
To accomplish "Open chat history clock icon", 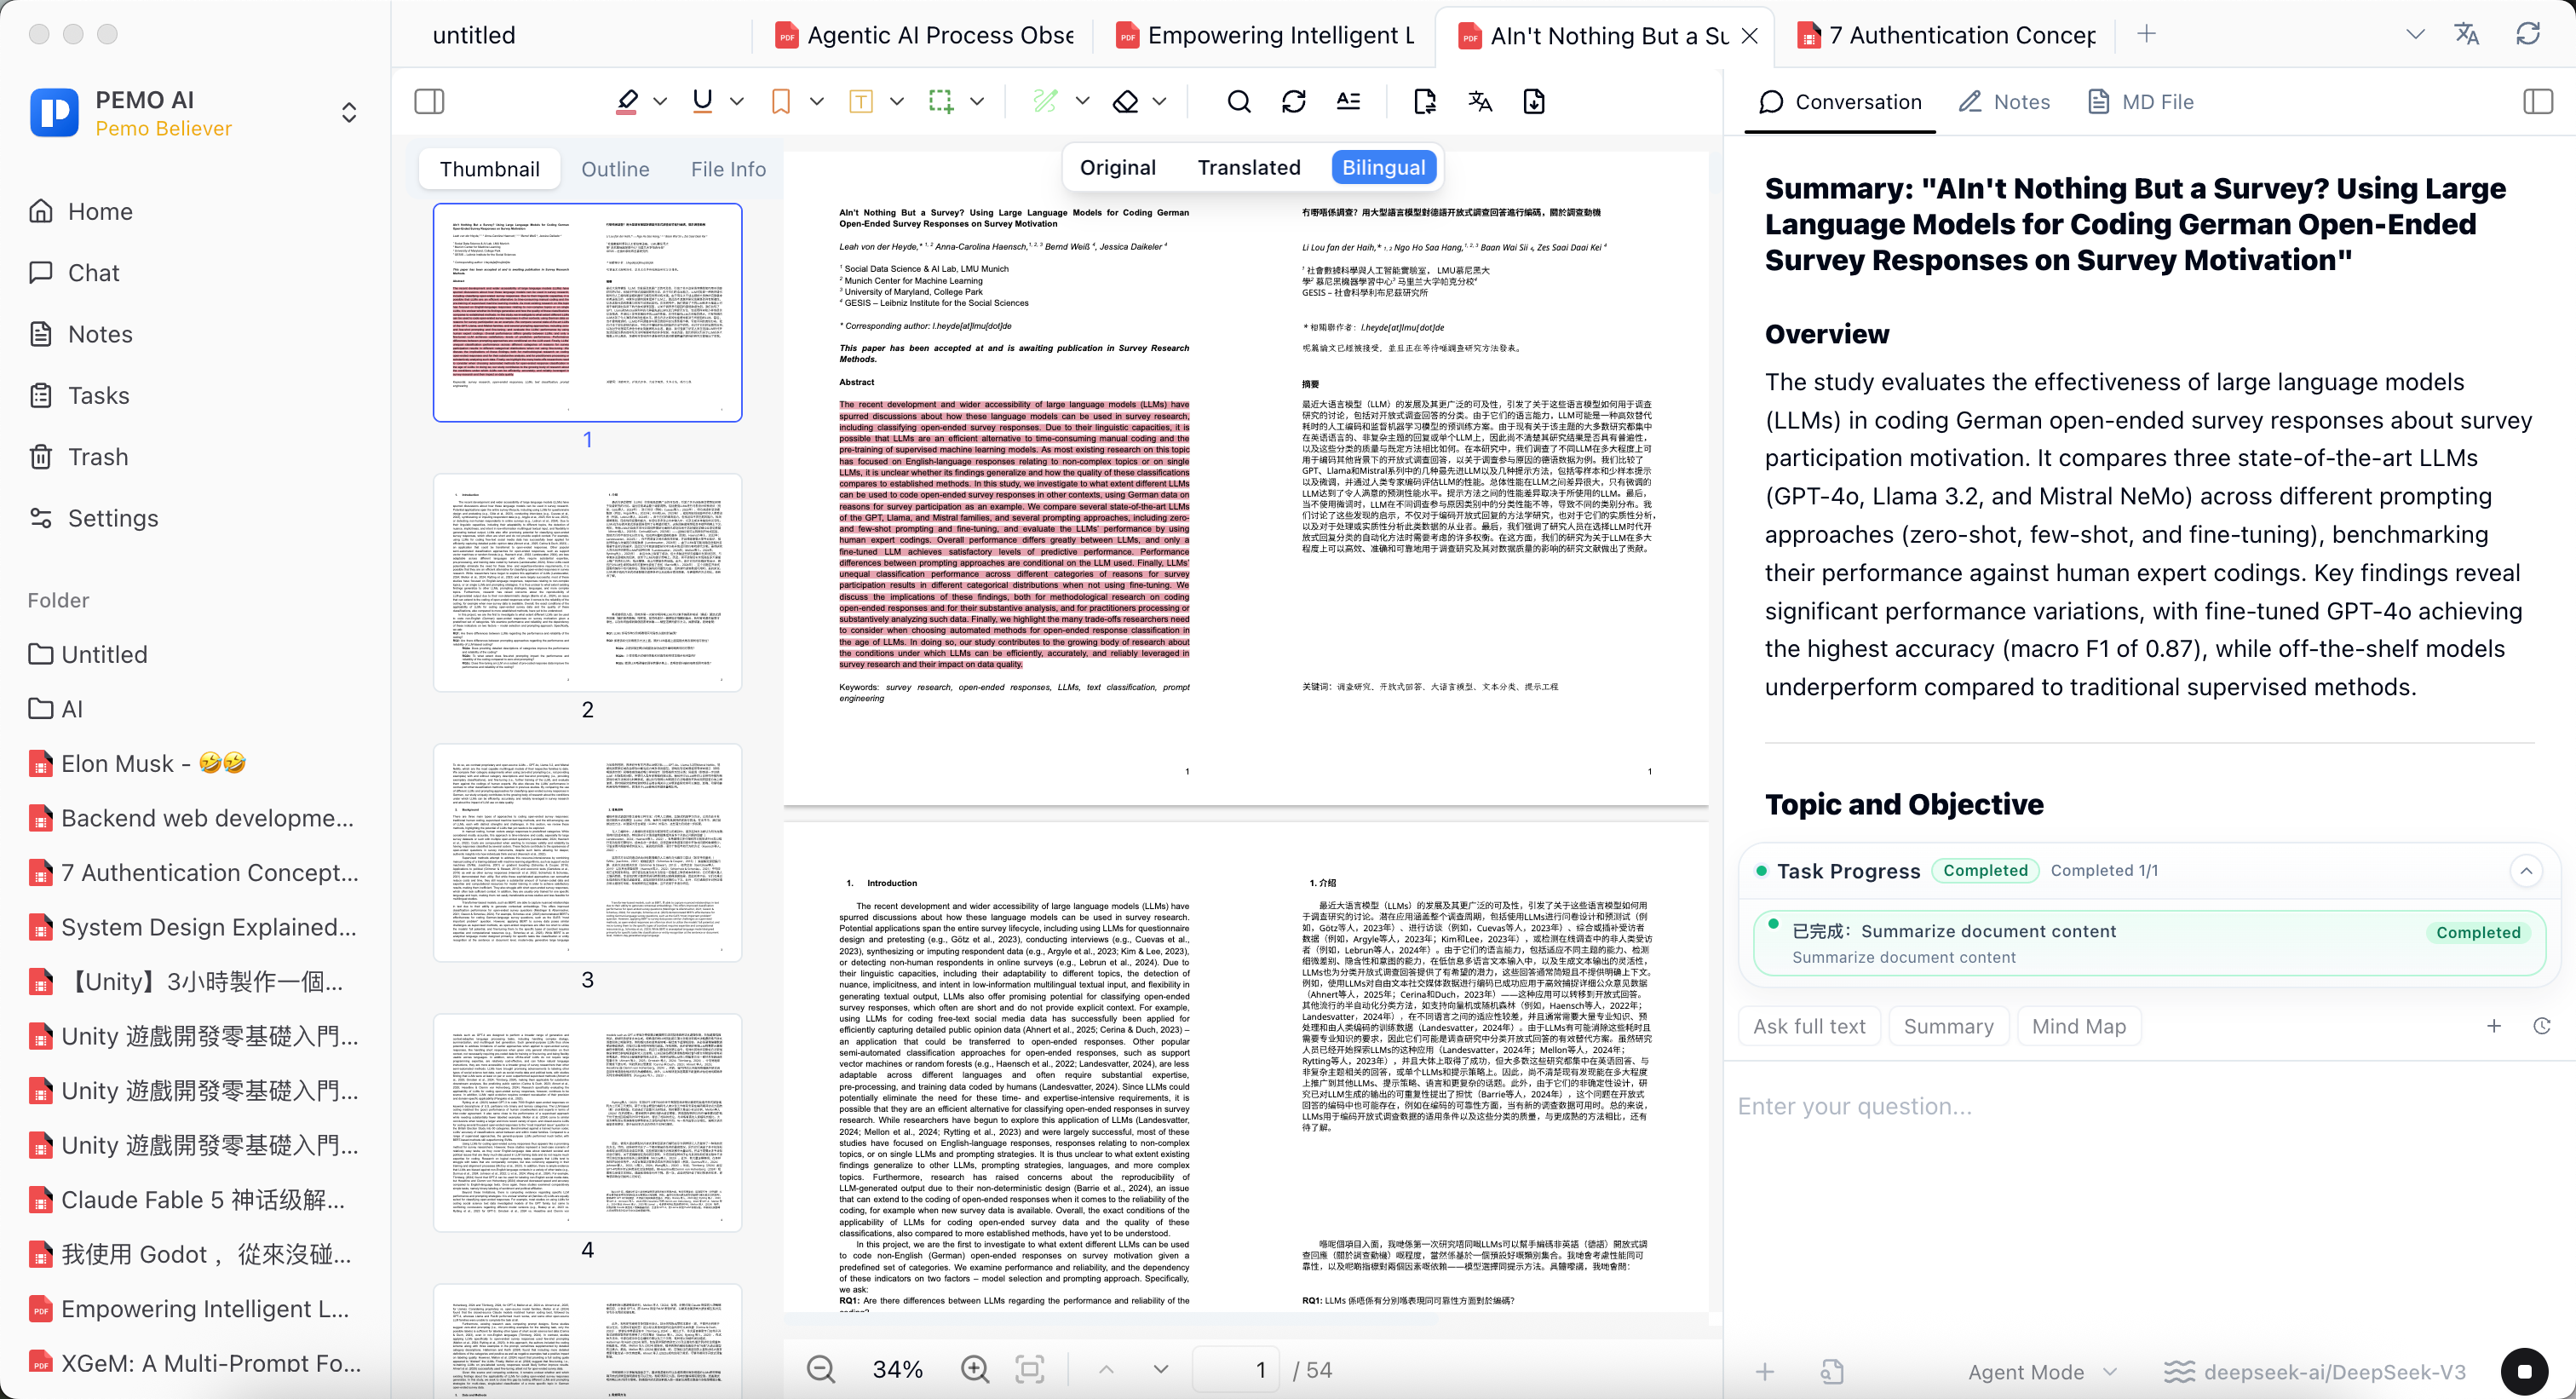I will click(2542, 1026).
